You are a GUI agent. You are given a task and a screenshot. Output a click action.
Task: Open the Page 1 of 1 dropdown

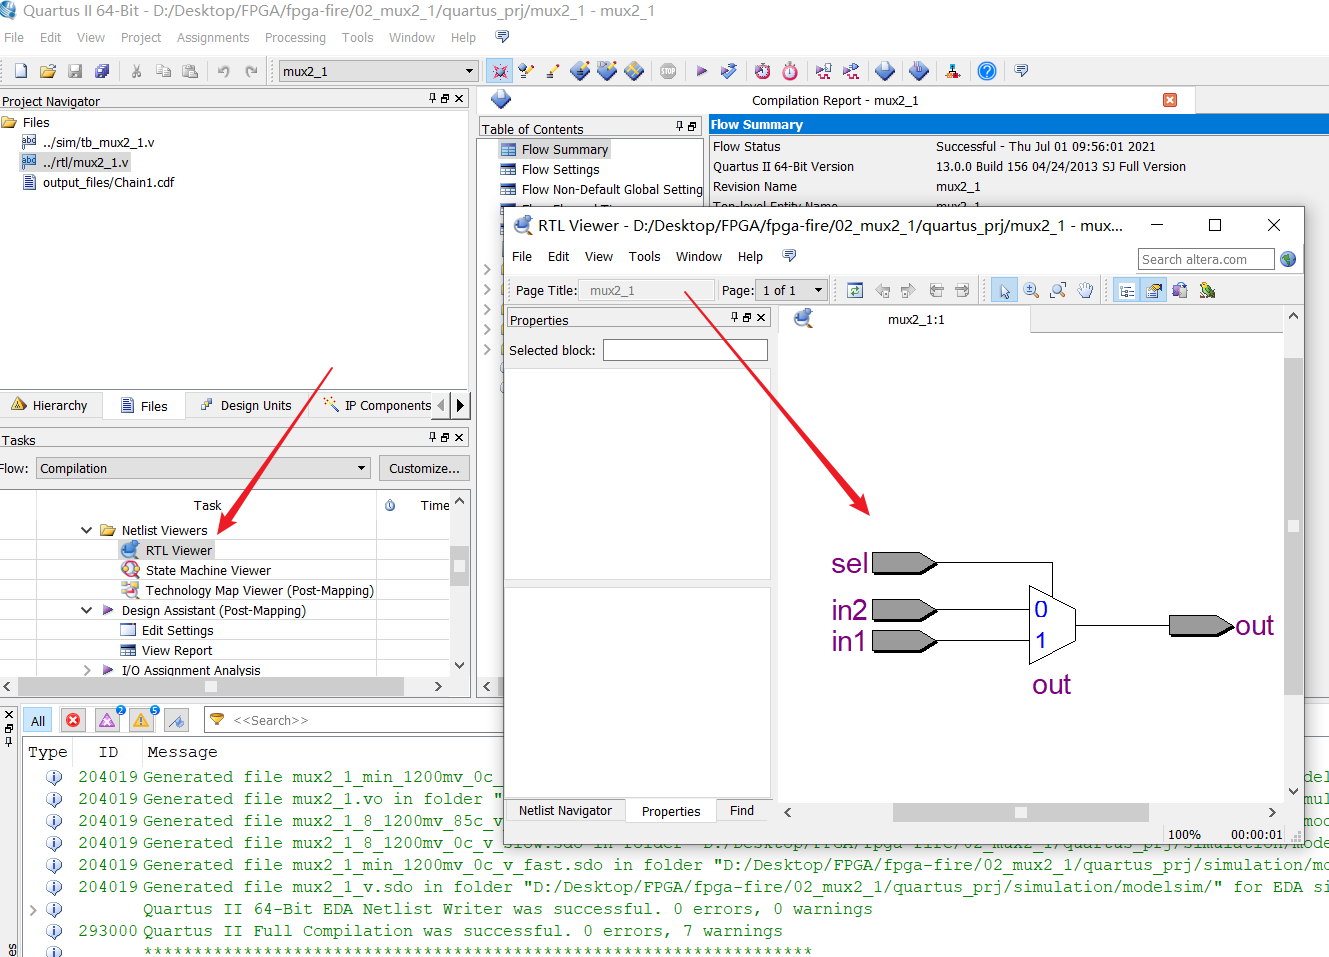792,290
